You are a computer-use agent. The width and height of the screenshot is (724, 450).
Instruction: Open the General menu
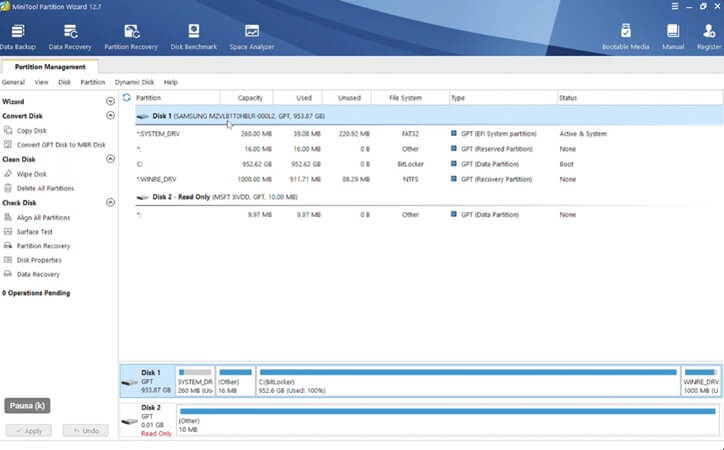click(13, 82)
